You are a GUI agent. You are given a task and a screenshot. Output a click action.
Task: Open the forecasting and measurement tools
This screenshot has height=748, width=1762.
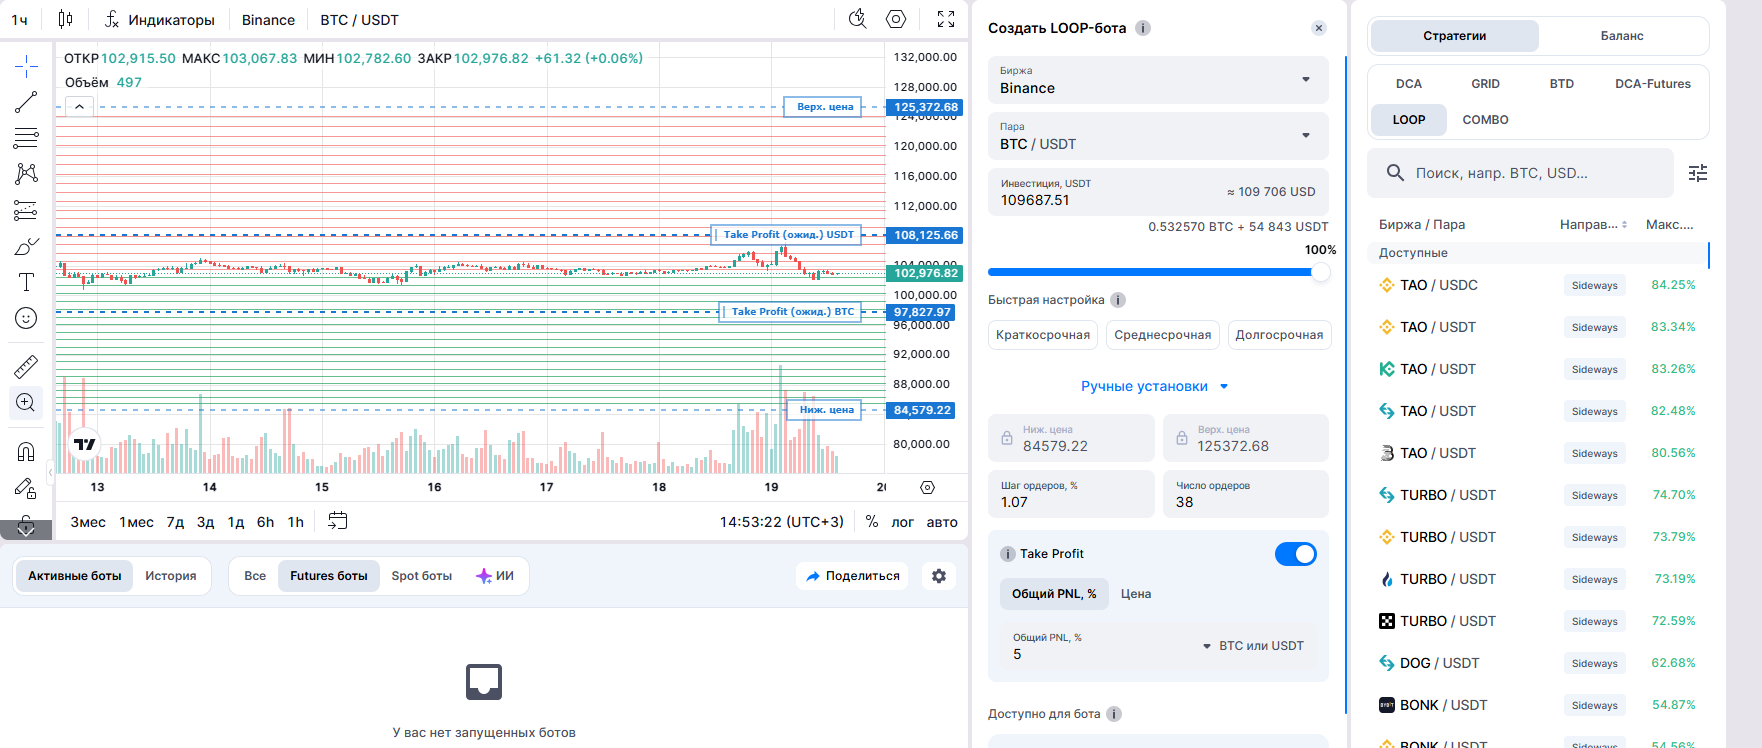coord(26,210)
